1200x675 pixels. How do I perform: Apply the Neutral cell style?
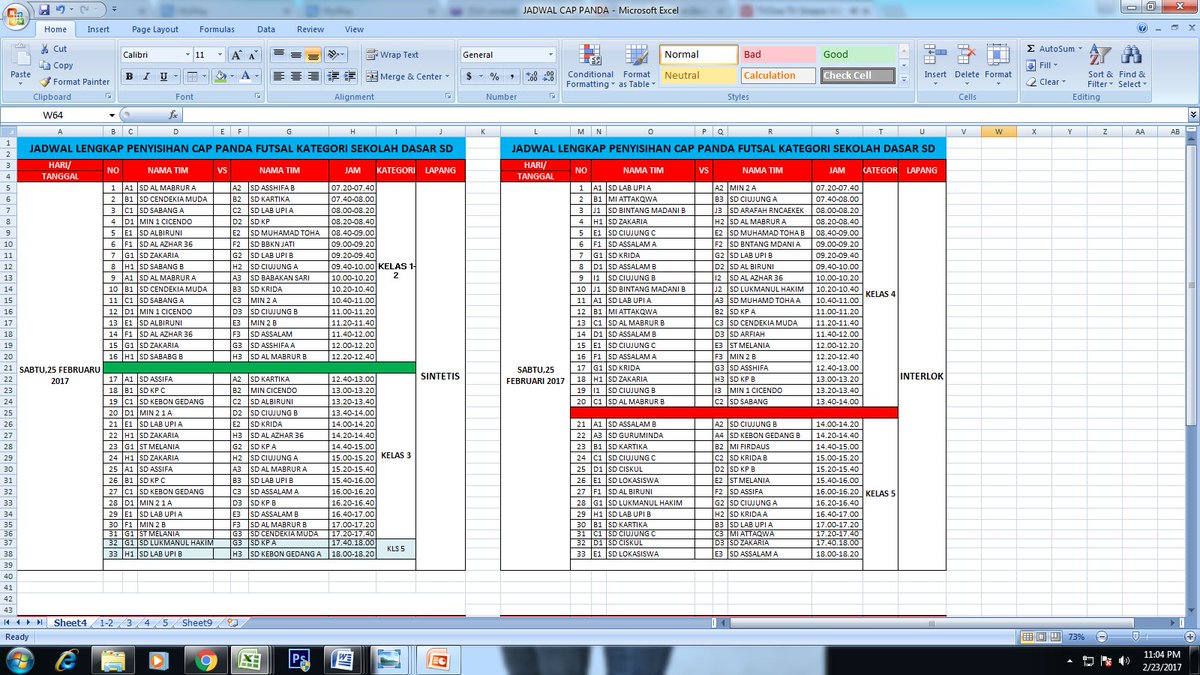pyautogui.click(x=697, y=76)
